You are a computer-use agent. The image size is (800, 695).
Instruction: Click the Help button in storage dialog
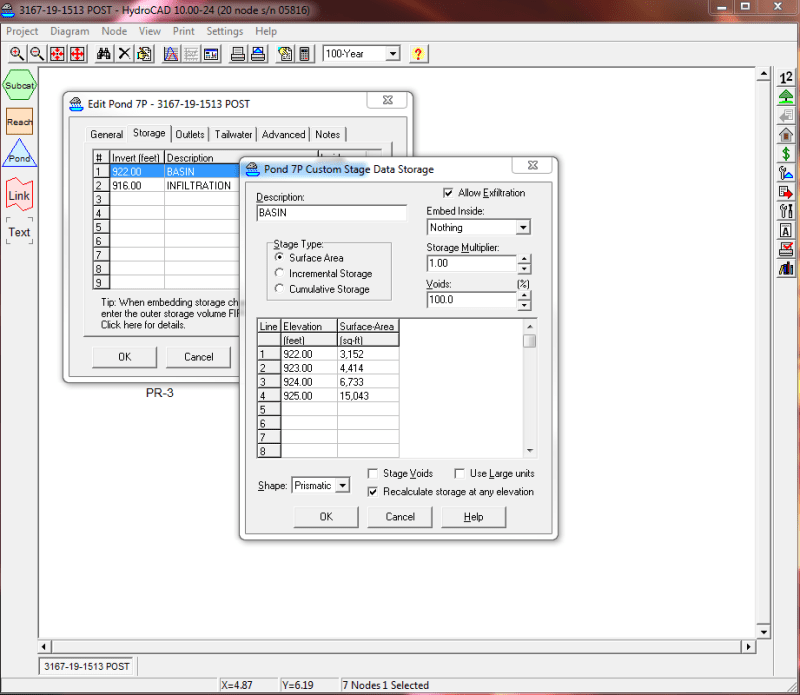point(473,516)
